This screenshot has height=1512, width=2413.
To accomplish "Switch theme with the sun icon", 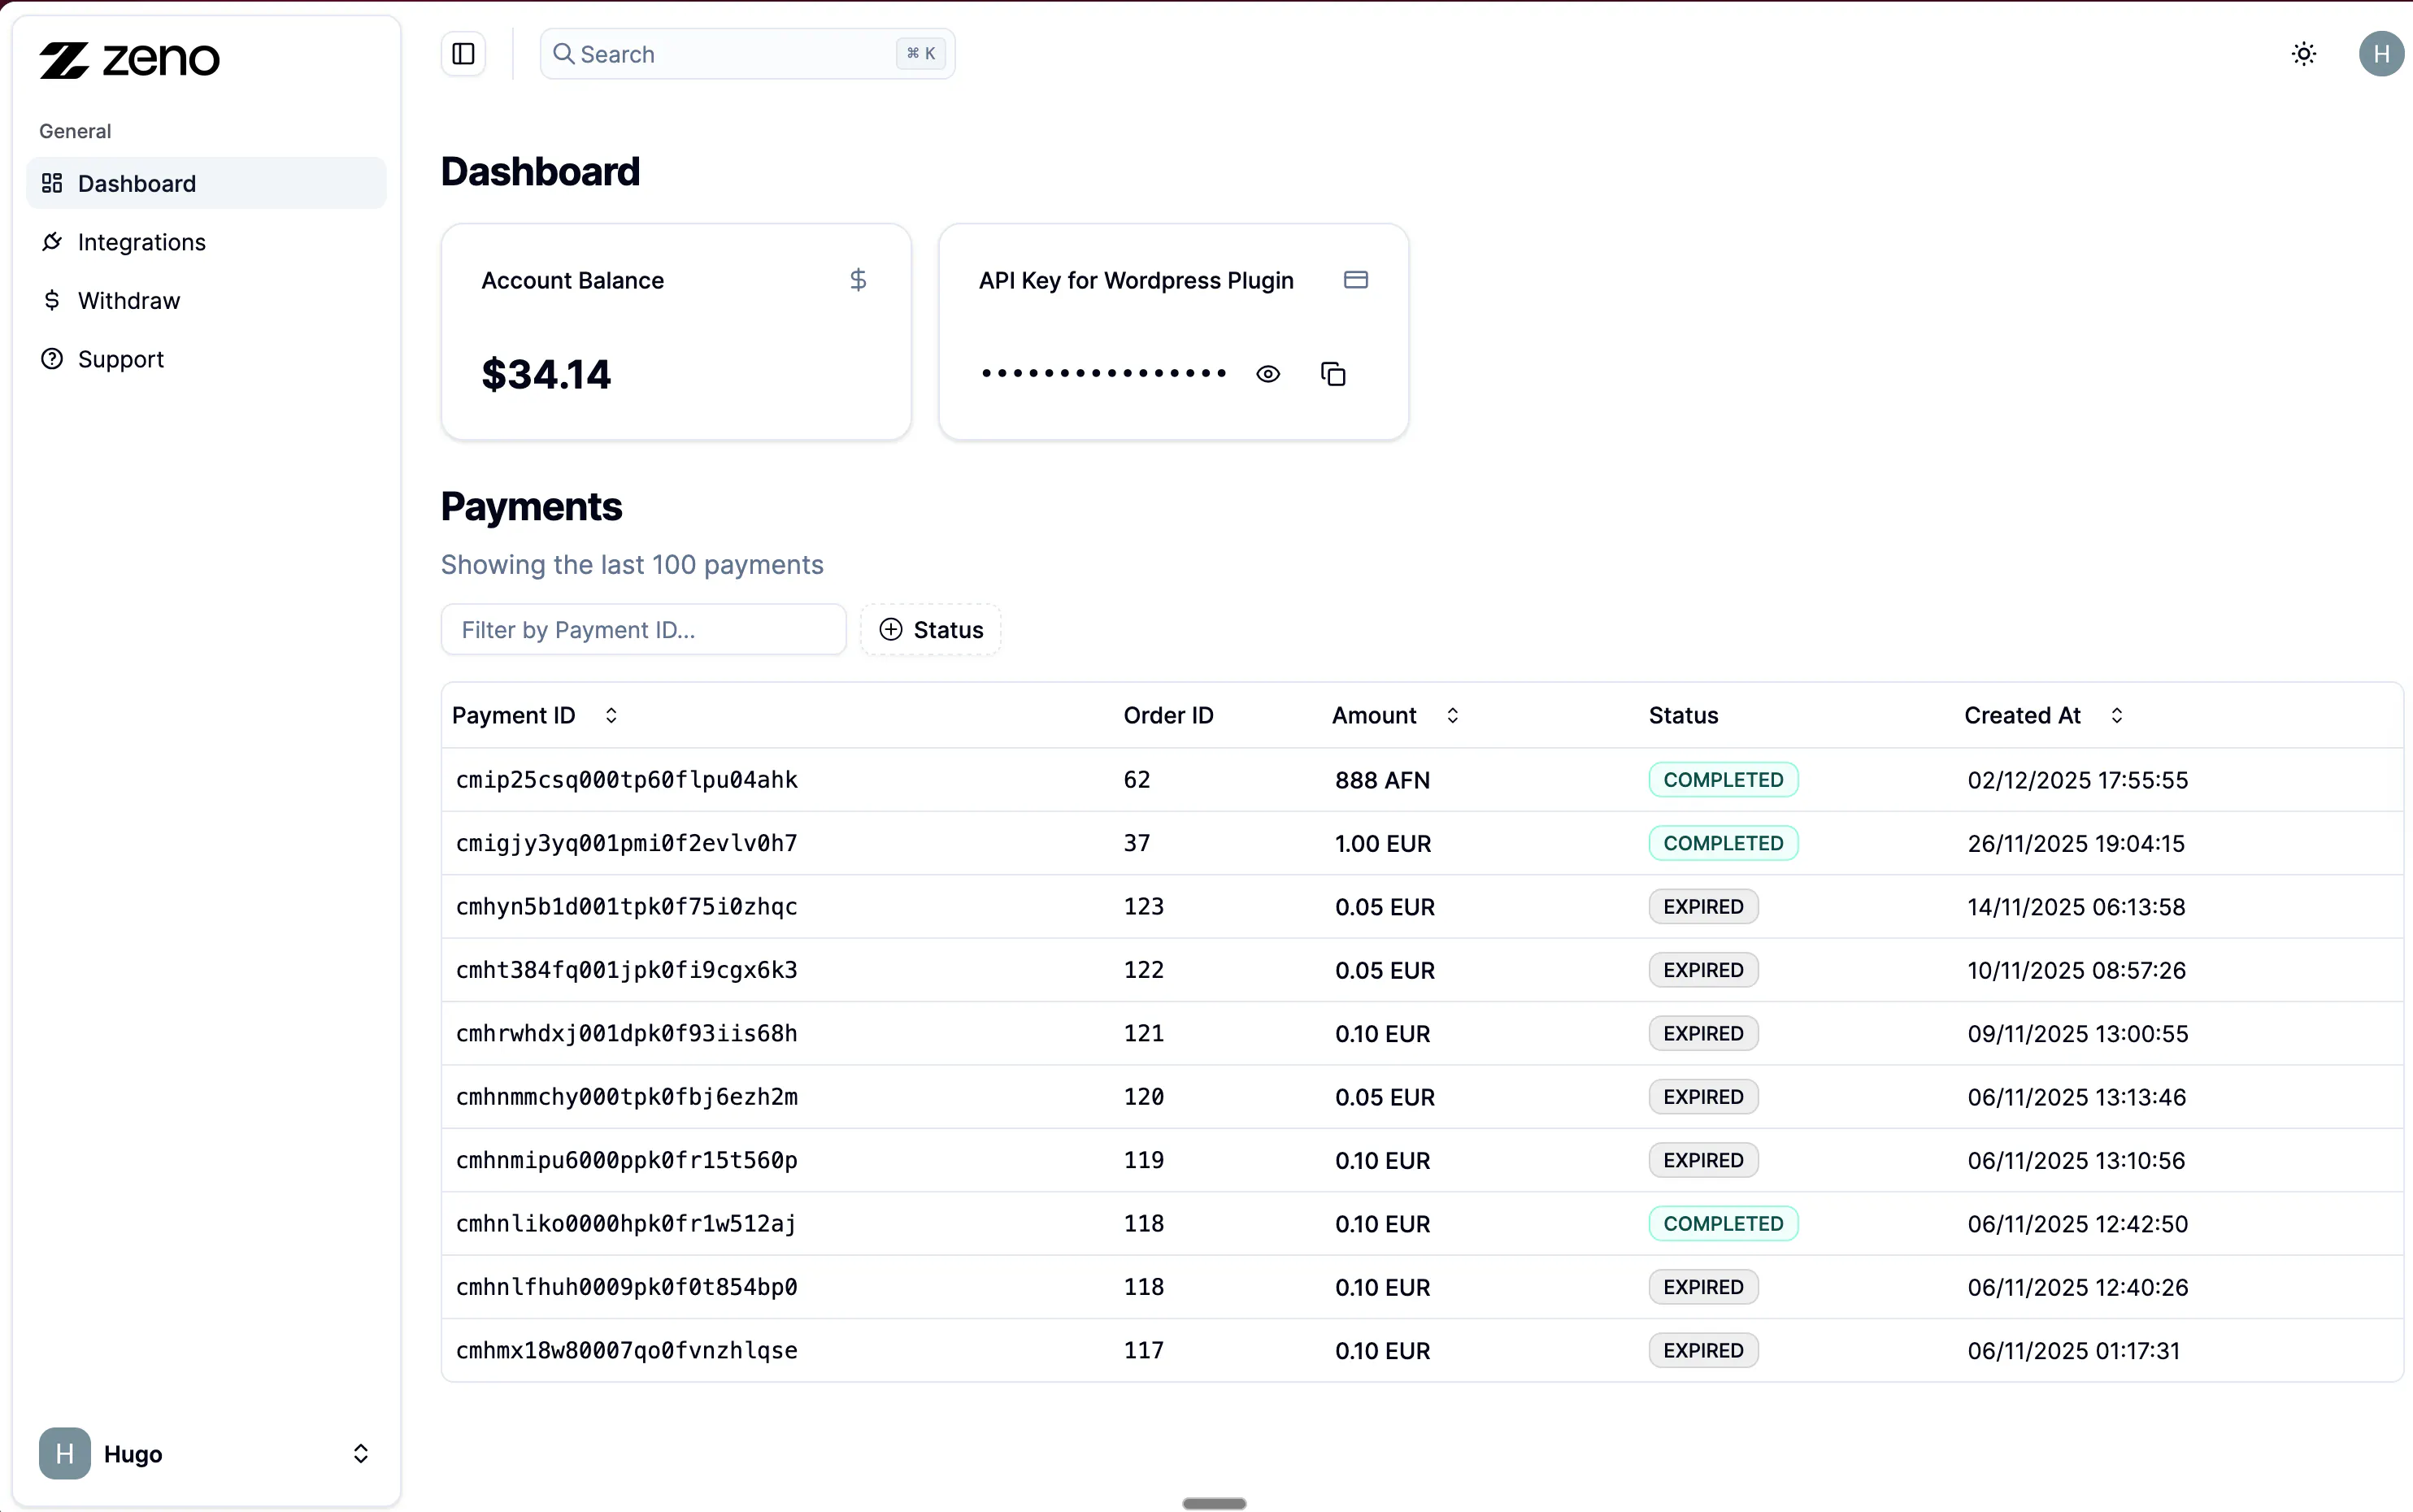I will coord(2303,54).
